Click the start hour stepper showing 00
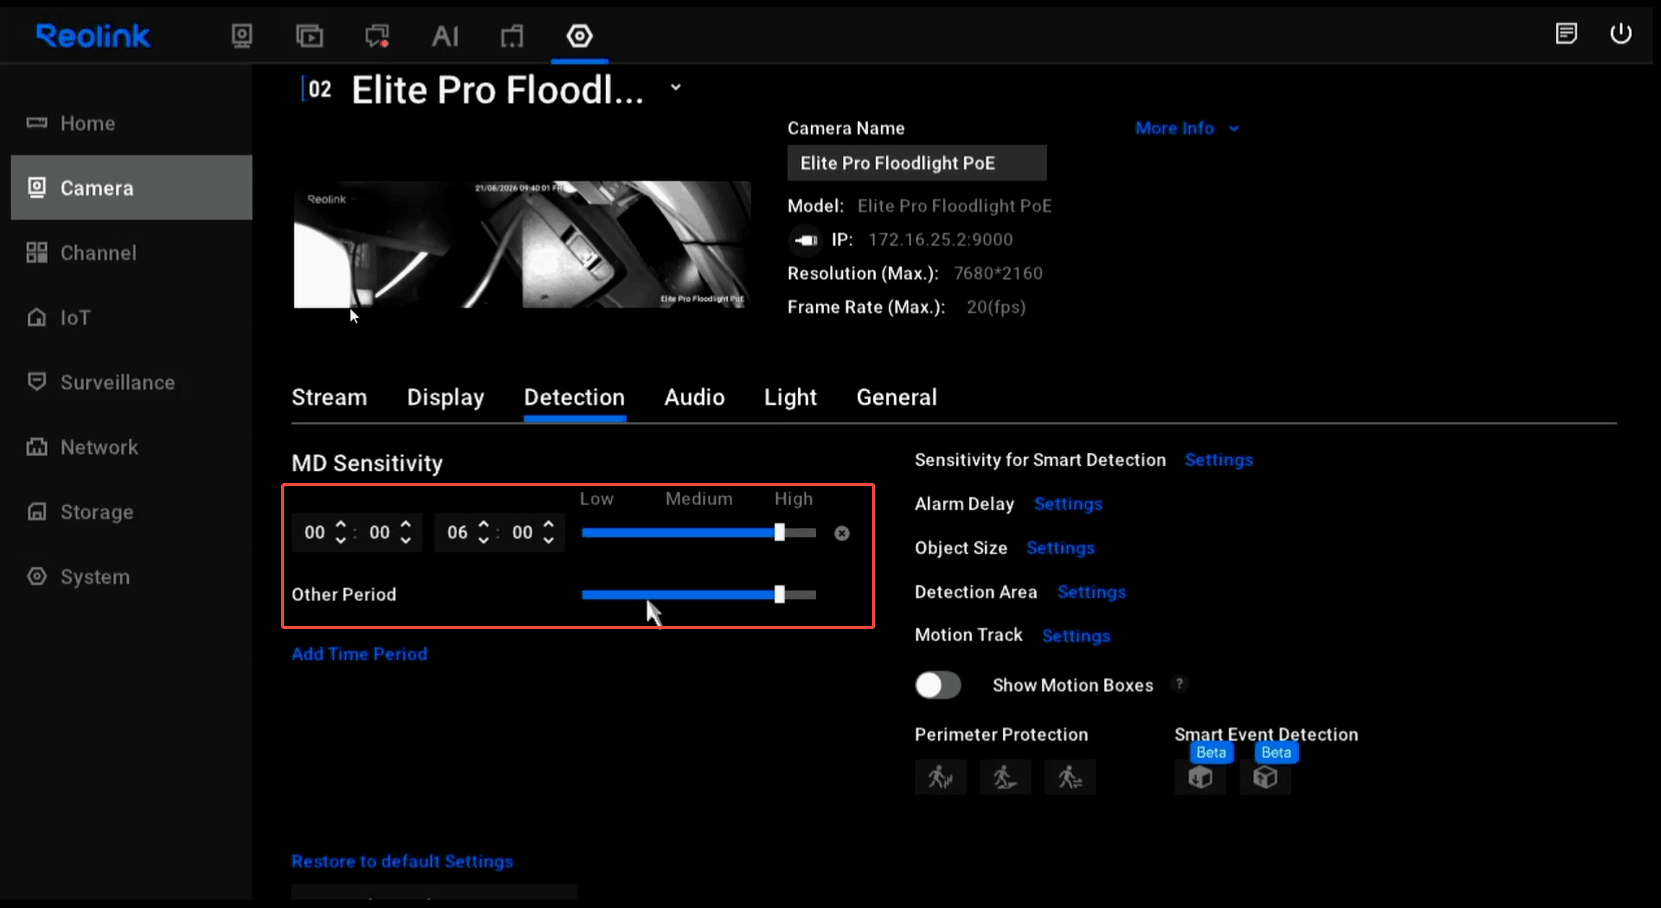Image resolution: width=1661 pixels, height=908 pixels. (x=326, y=532)
